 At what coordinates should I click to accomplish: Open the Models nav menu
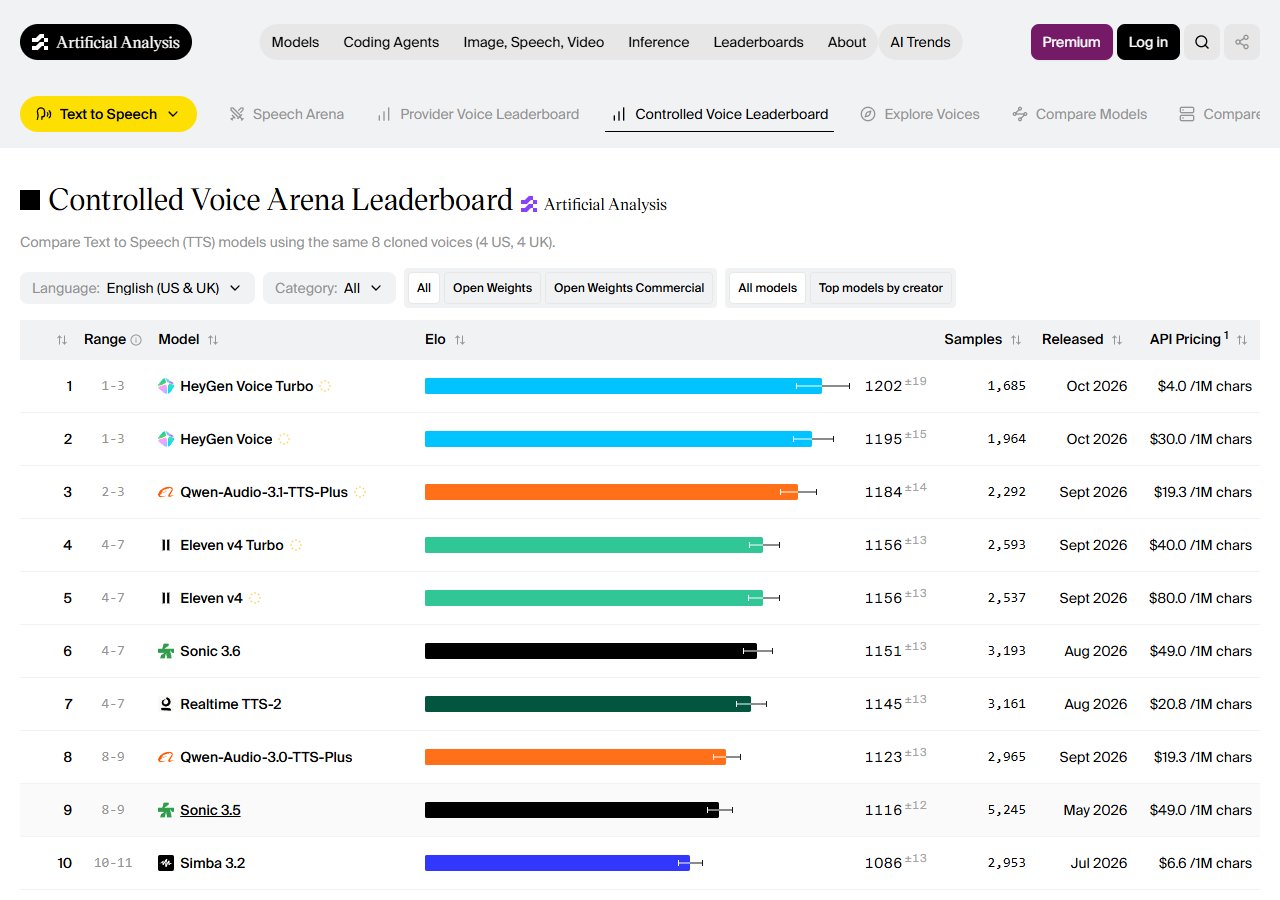coord(295,42)
